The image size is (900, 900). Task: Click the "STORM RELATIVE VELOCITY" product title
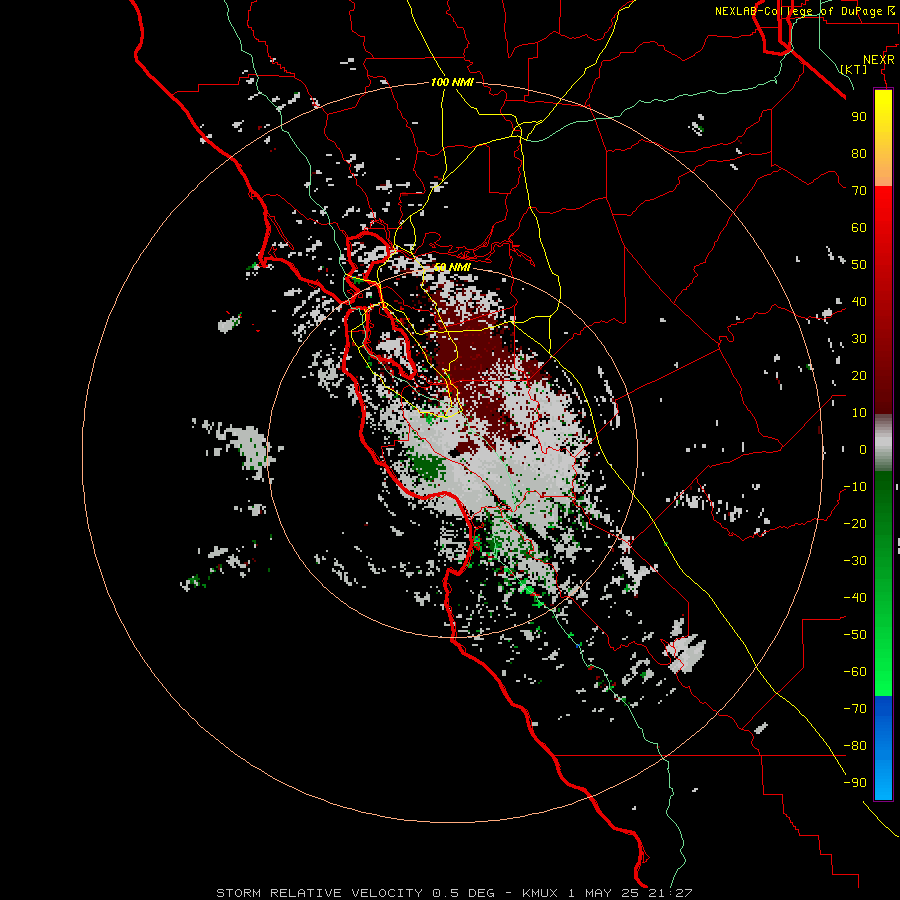(320, 893)
